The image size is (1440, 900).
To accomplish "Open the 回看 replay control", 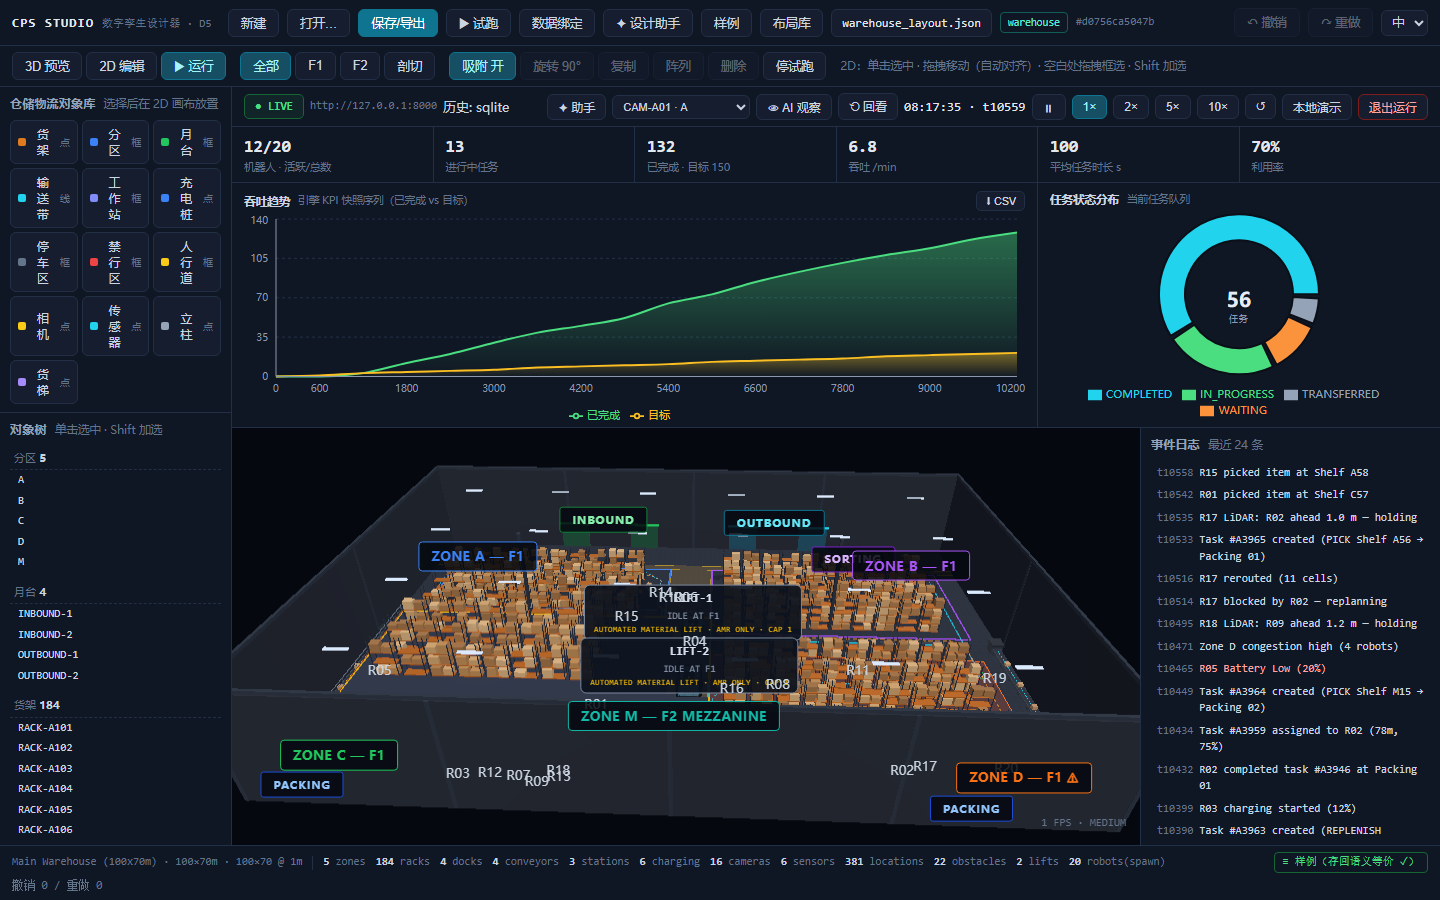I will (868, 107).
